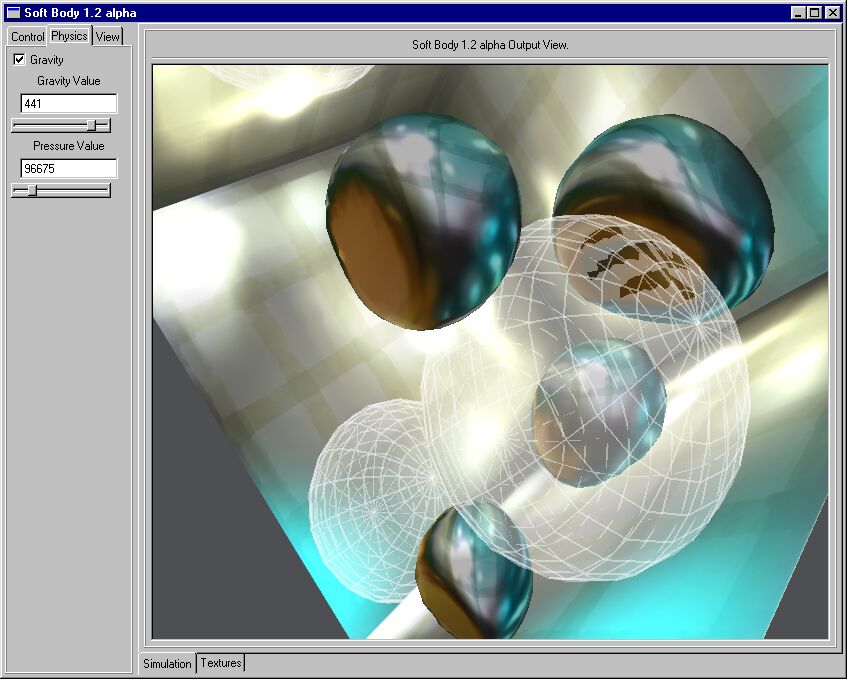
Task: Disable the Gravity checkbox
Action: (19, 60)
